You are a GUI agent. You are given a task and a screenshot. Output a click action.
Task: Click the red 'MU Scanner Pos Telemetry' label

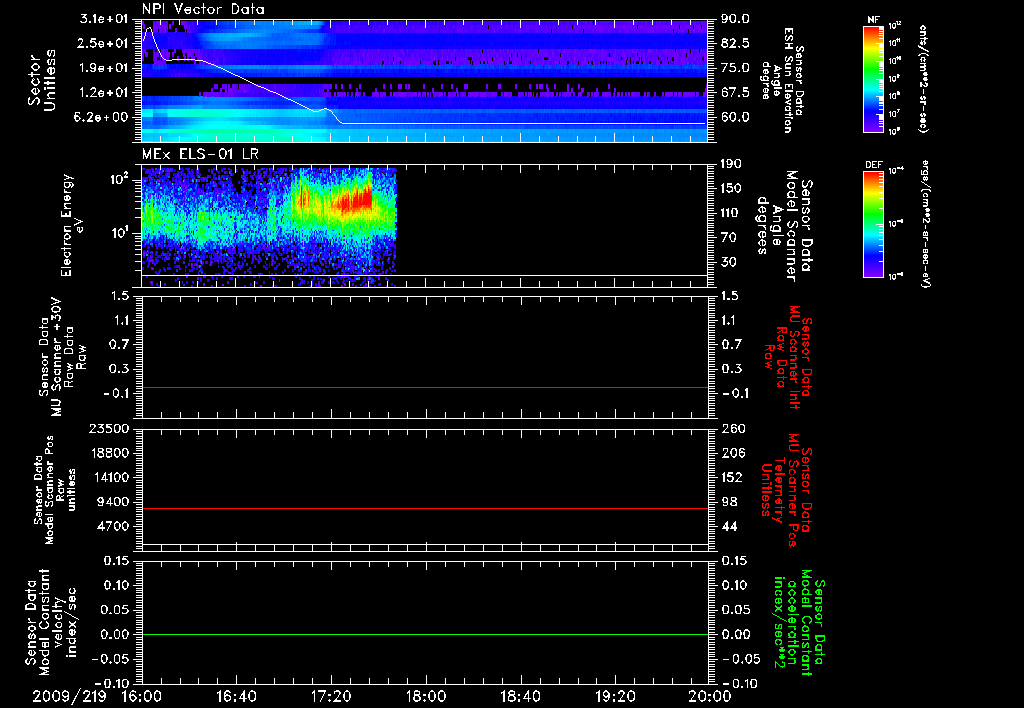point(786,490)
